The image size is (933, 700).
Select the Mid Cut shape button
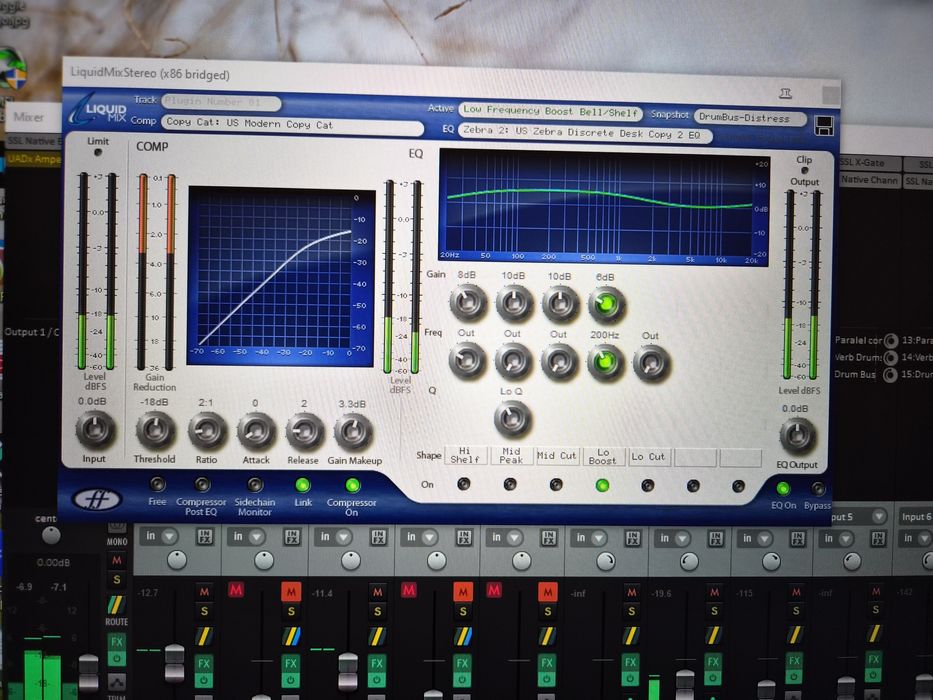(x=556, y=456)
